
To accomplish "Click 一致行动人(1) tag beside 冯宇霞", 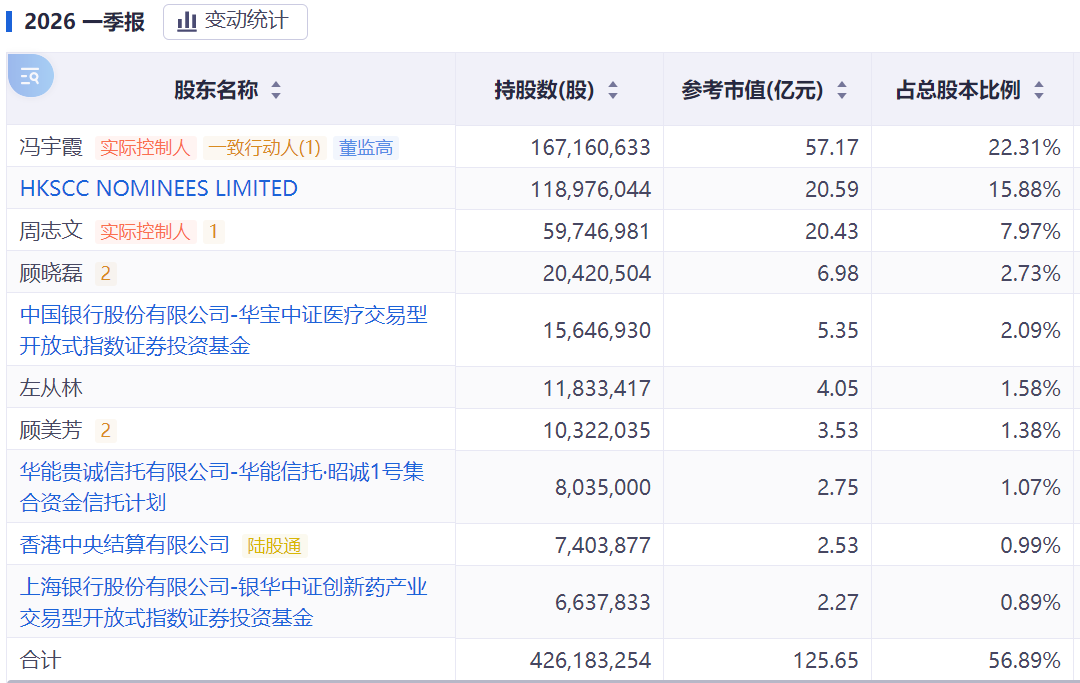I will click(264, 147).
